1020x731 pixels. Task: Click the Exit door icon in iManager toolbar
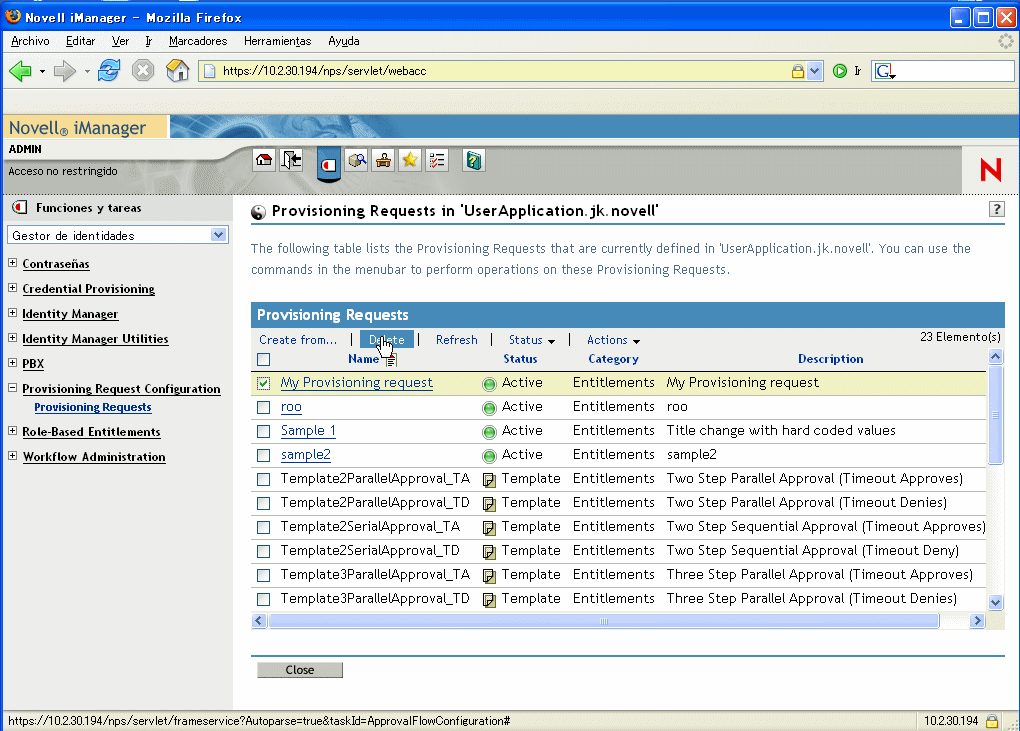(x=291, y=160)
